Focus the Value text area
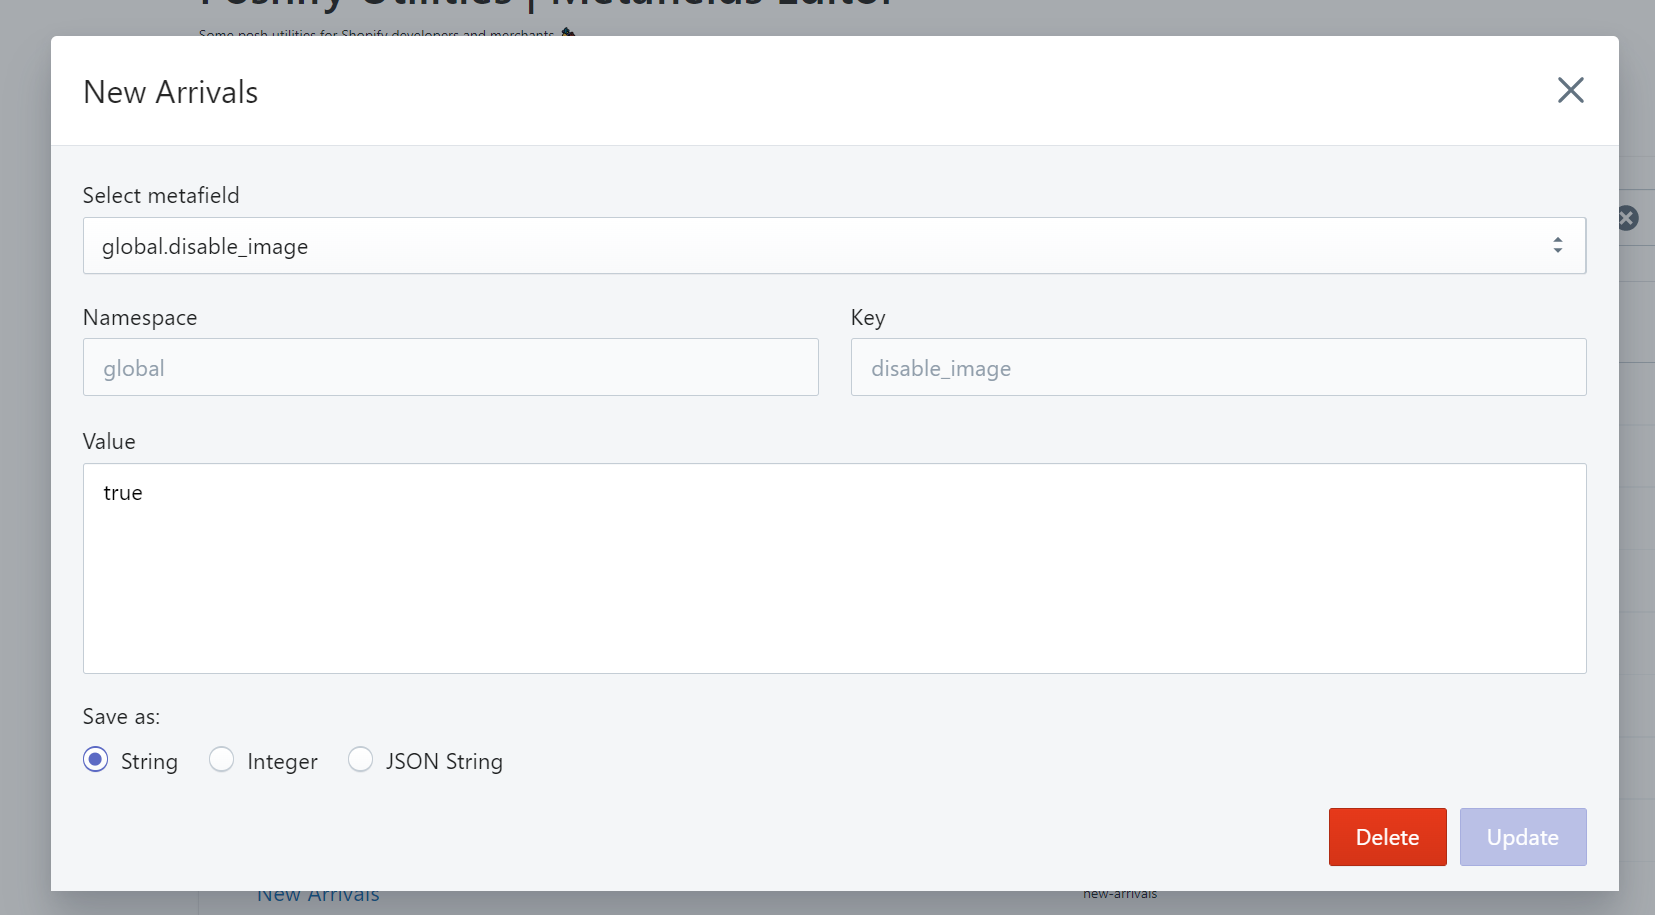 834,568
